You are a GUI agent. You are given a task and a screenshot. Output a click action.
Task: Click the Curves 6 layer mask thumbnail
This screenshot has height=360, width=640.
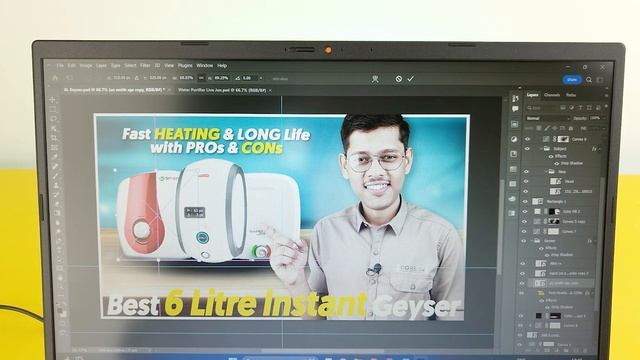[563, 139]
